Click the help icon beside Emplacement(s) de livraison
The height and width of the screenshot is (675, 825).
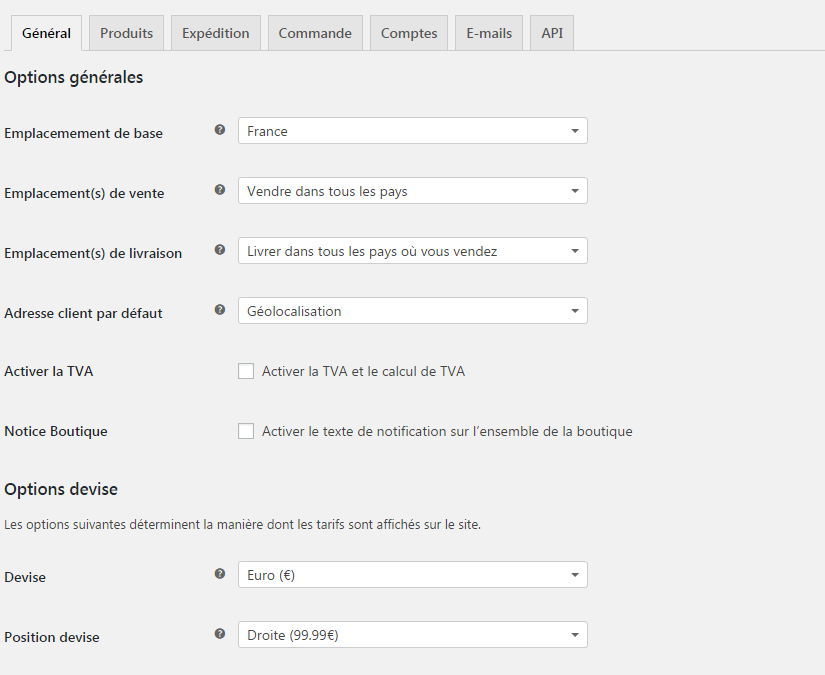click(219, 250)
